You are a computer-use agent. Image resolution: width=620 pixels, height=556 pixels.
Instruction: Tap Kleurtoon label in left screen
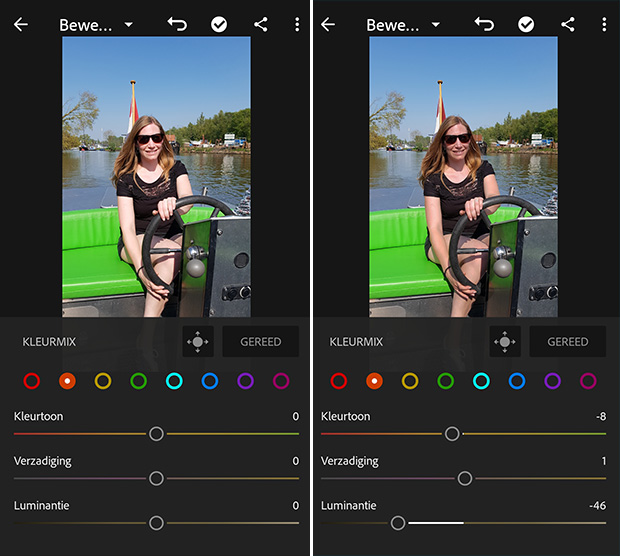coord(38,416)
